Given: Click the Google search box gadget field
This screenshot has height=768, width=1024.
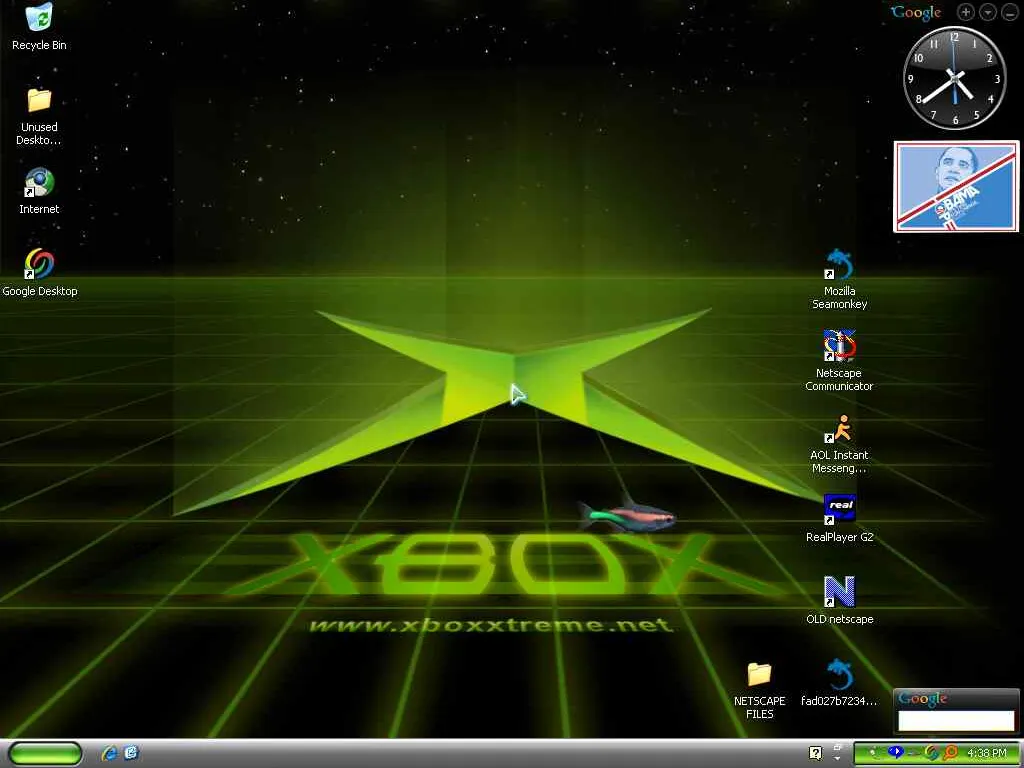Looking at the screenshot, I should [956, 721].
